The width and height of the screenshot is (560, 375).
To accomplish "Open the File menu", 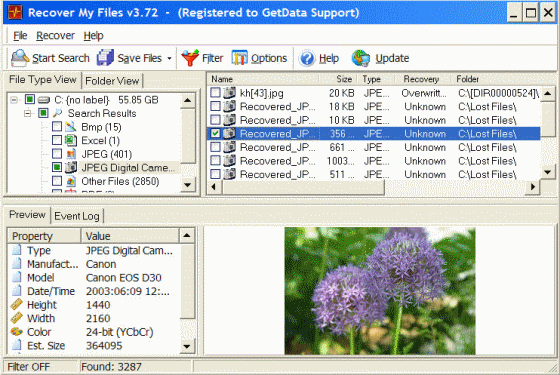I will pos(20,36).
